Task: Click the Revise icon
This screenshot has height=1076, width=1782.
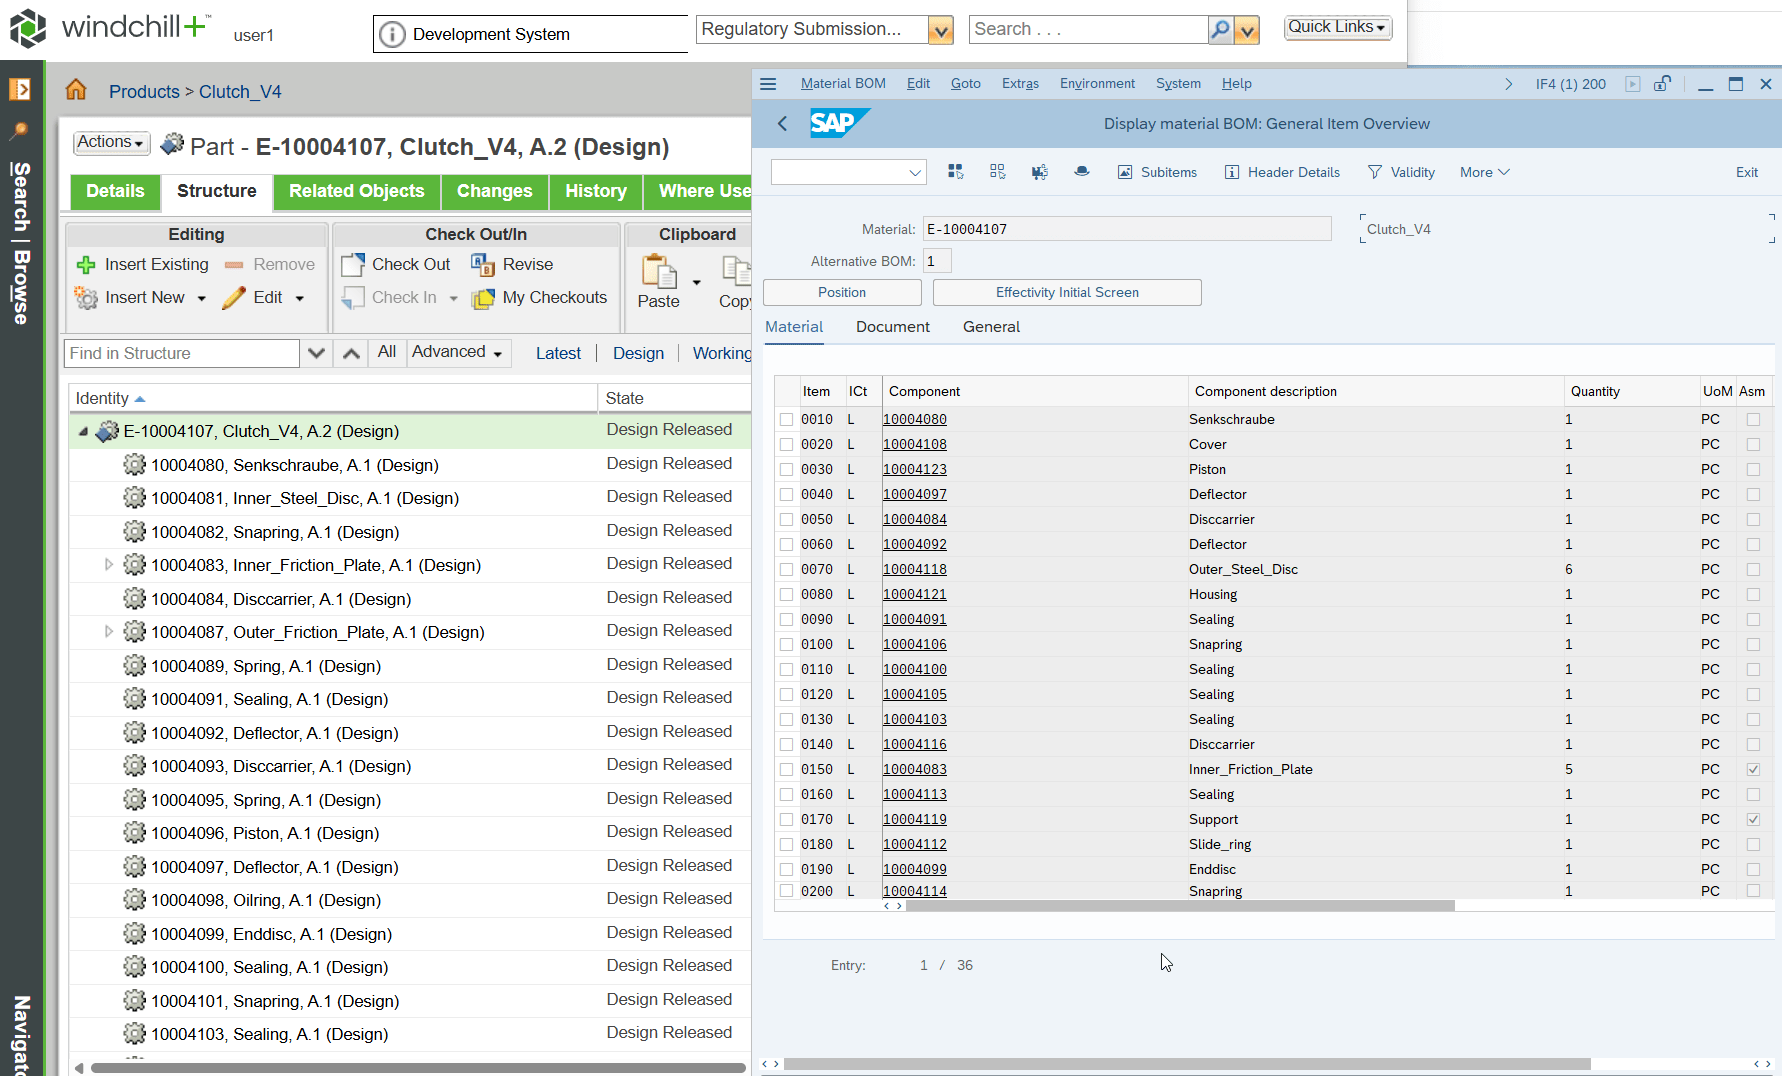Action: point(483,265)
